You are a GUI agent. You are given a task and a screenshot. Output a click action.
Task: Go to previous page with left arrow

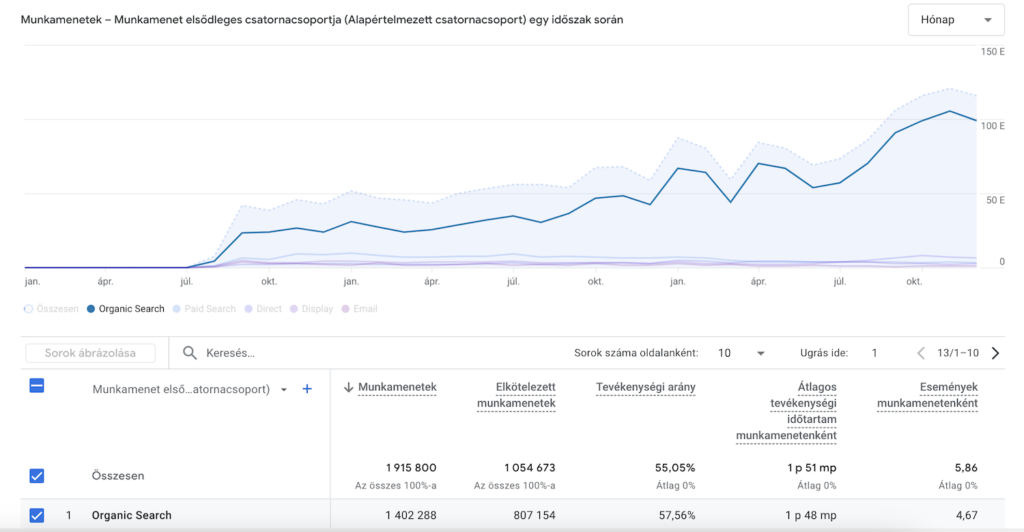[921, 353]
